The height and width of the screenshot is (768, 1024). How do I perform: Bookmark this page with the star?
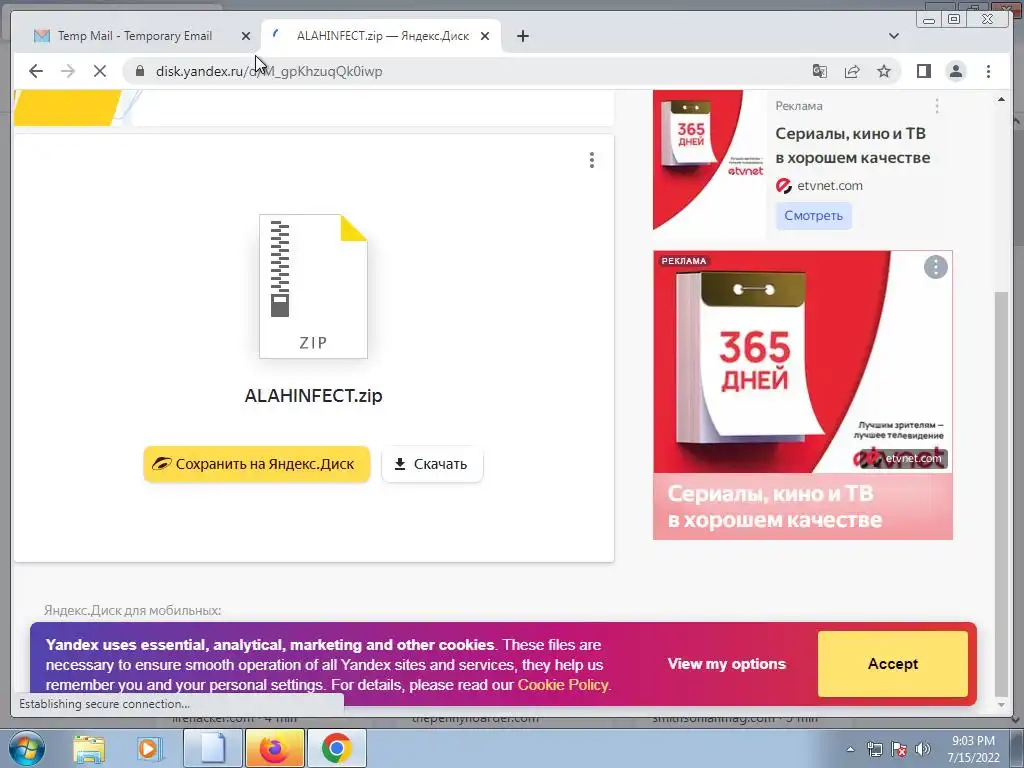coord(884,71)
